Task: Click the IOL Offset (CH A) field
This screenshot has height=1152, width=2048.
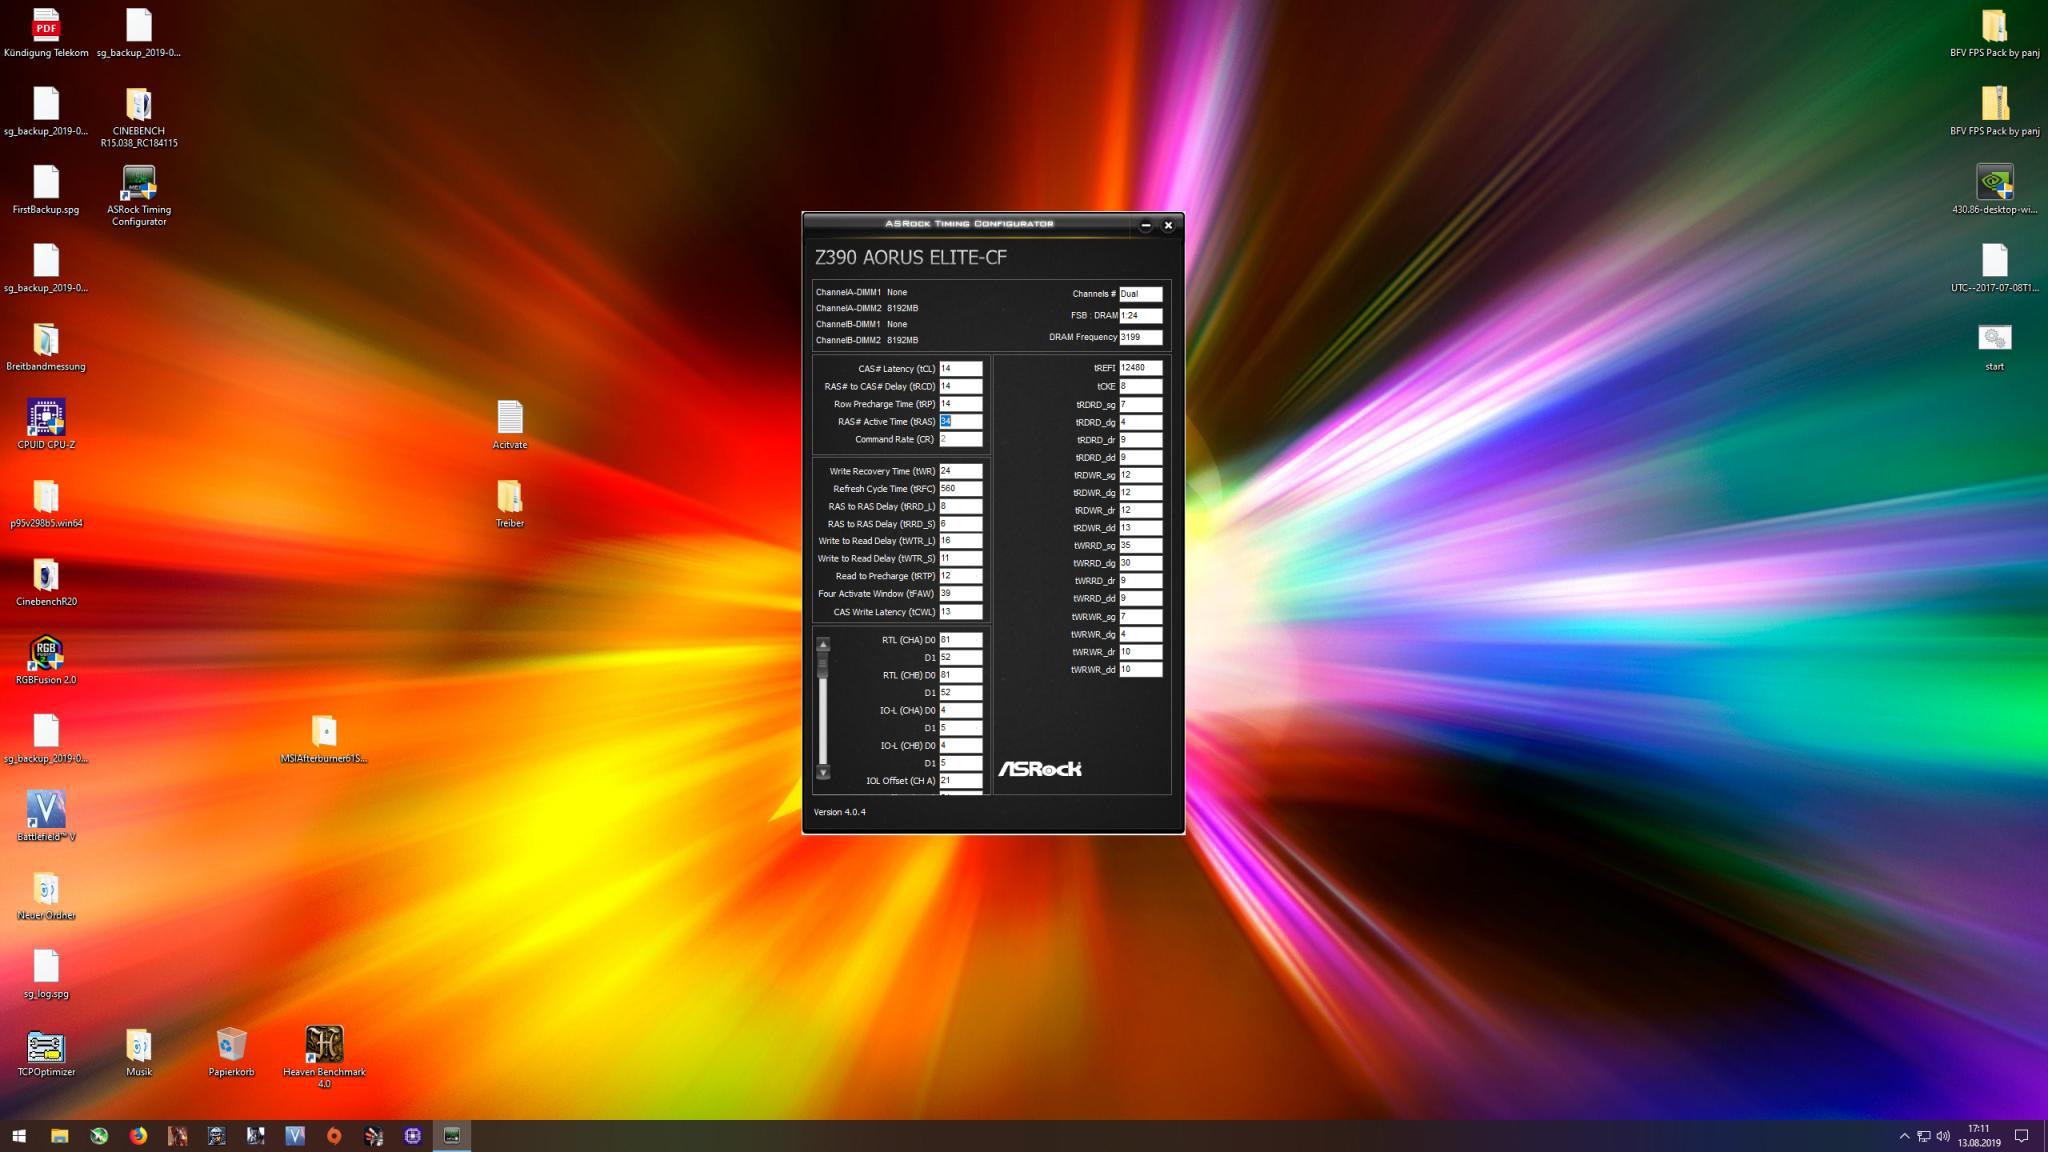Action: point(960,781)
